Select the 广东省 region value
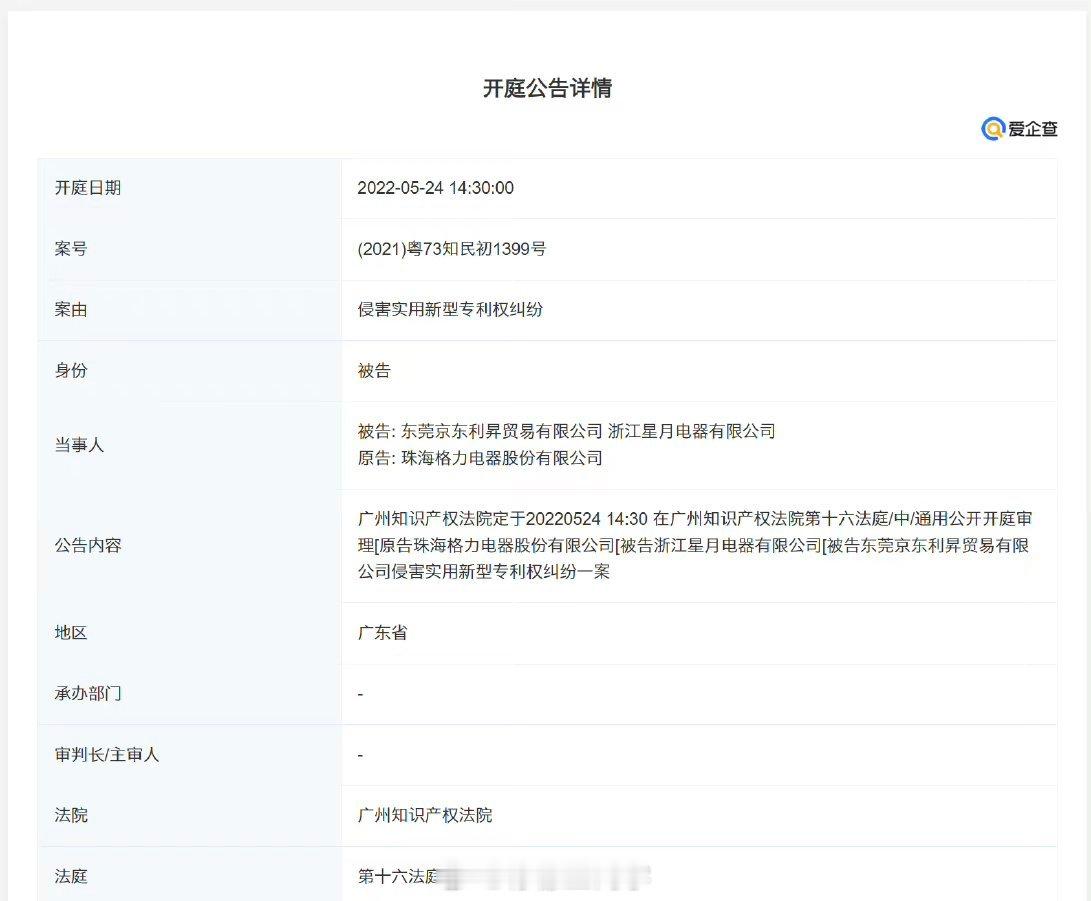Screen dimensions: 1091x901 (383, 633)
